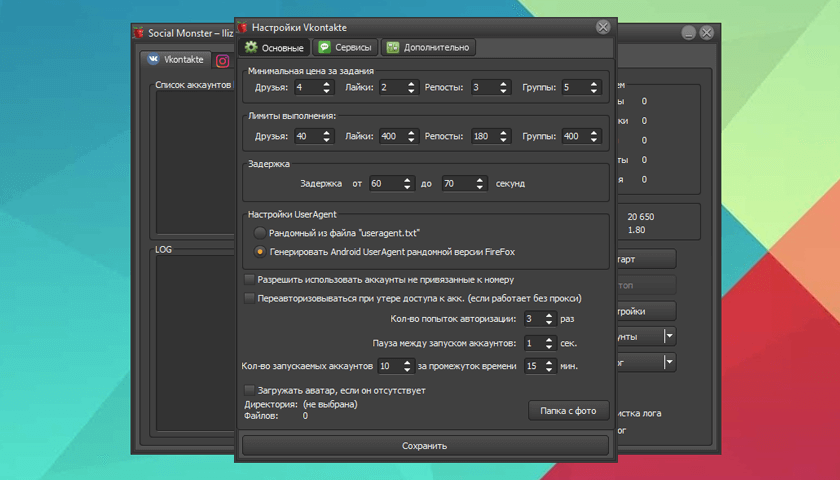The image size is (840, 480).
Task: Adjust stepper for Пауза между запуском аккаунтов
Action: click(549, 343)
